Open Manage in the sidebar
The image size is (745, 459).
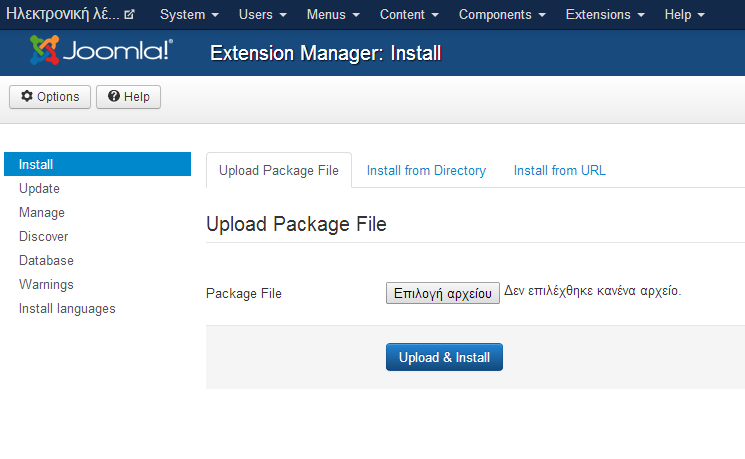point(42,212)
